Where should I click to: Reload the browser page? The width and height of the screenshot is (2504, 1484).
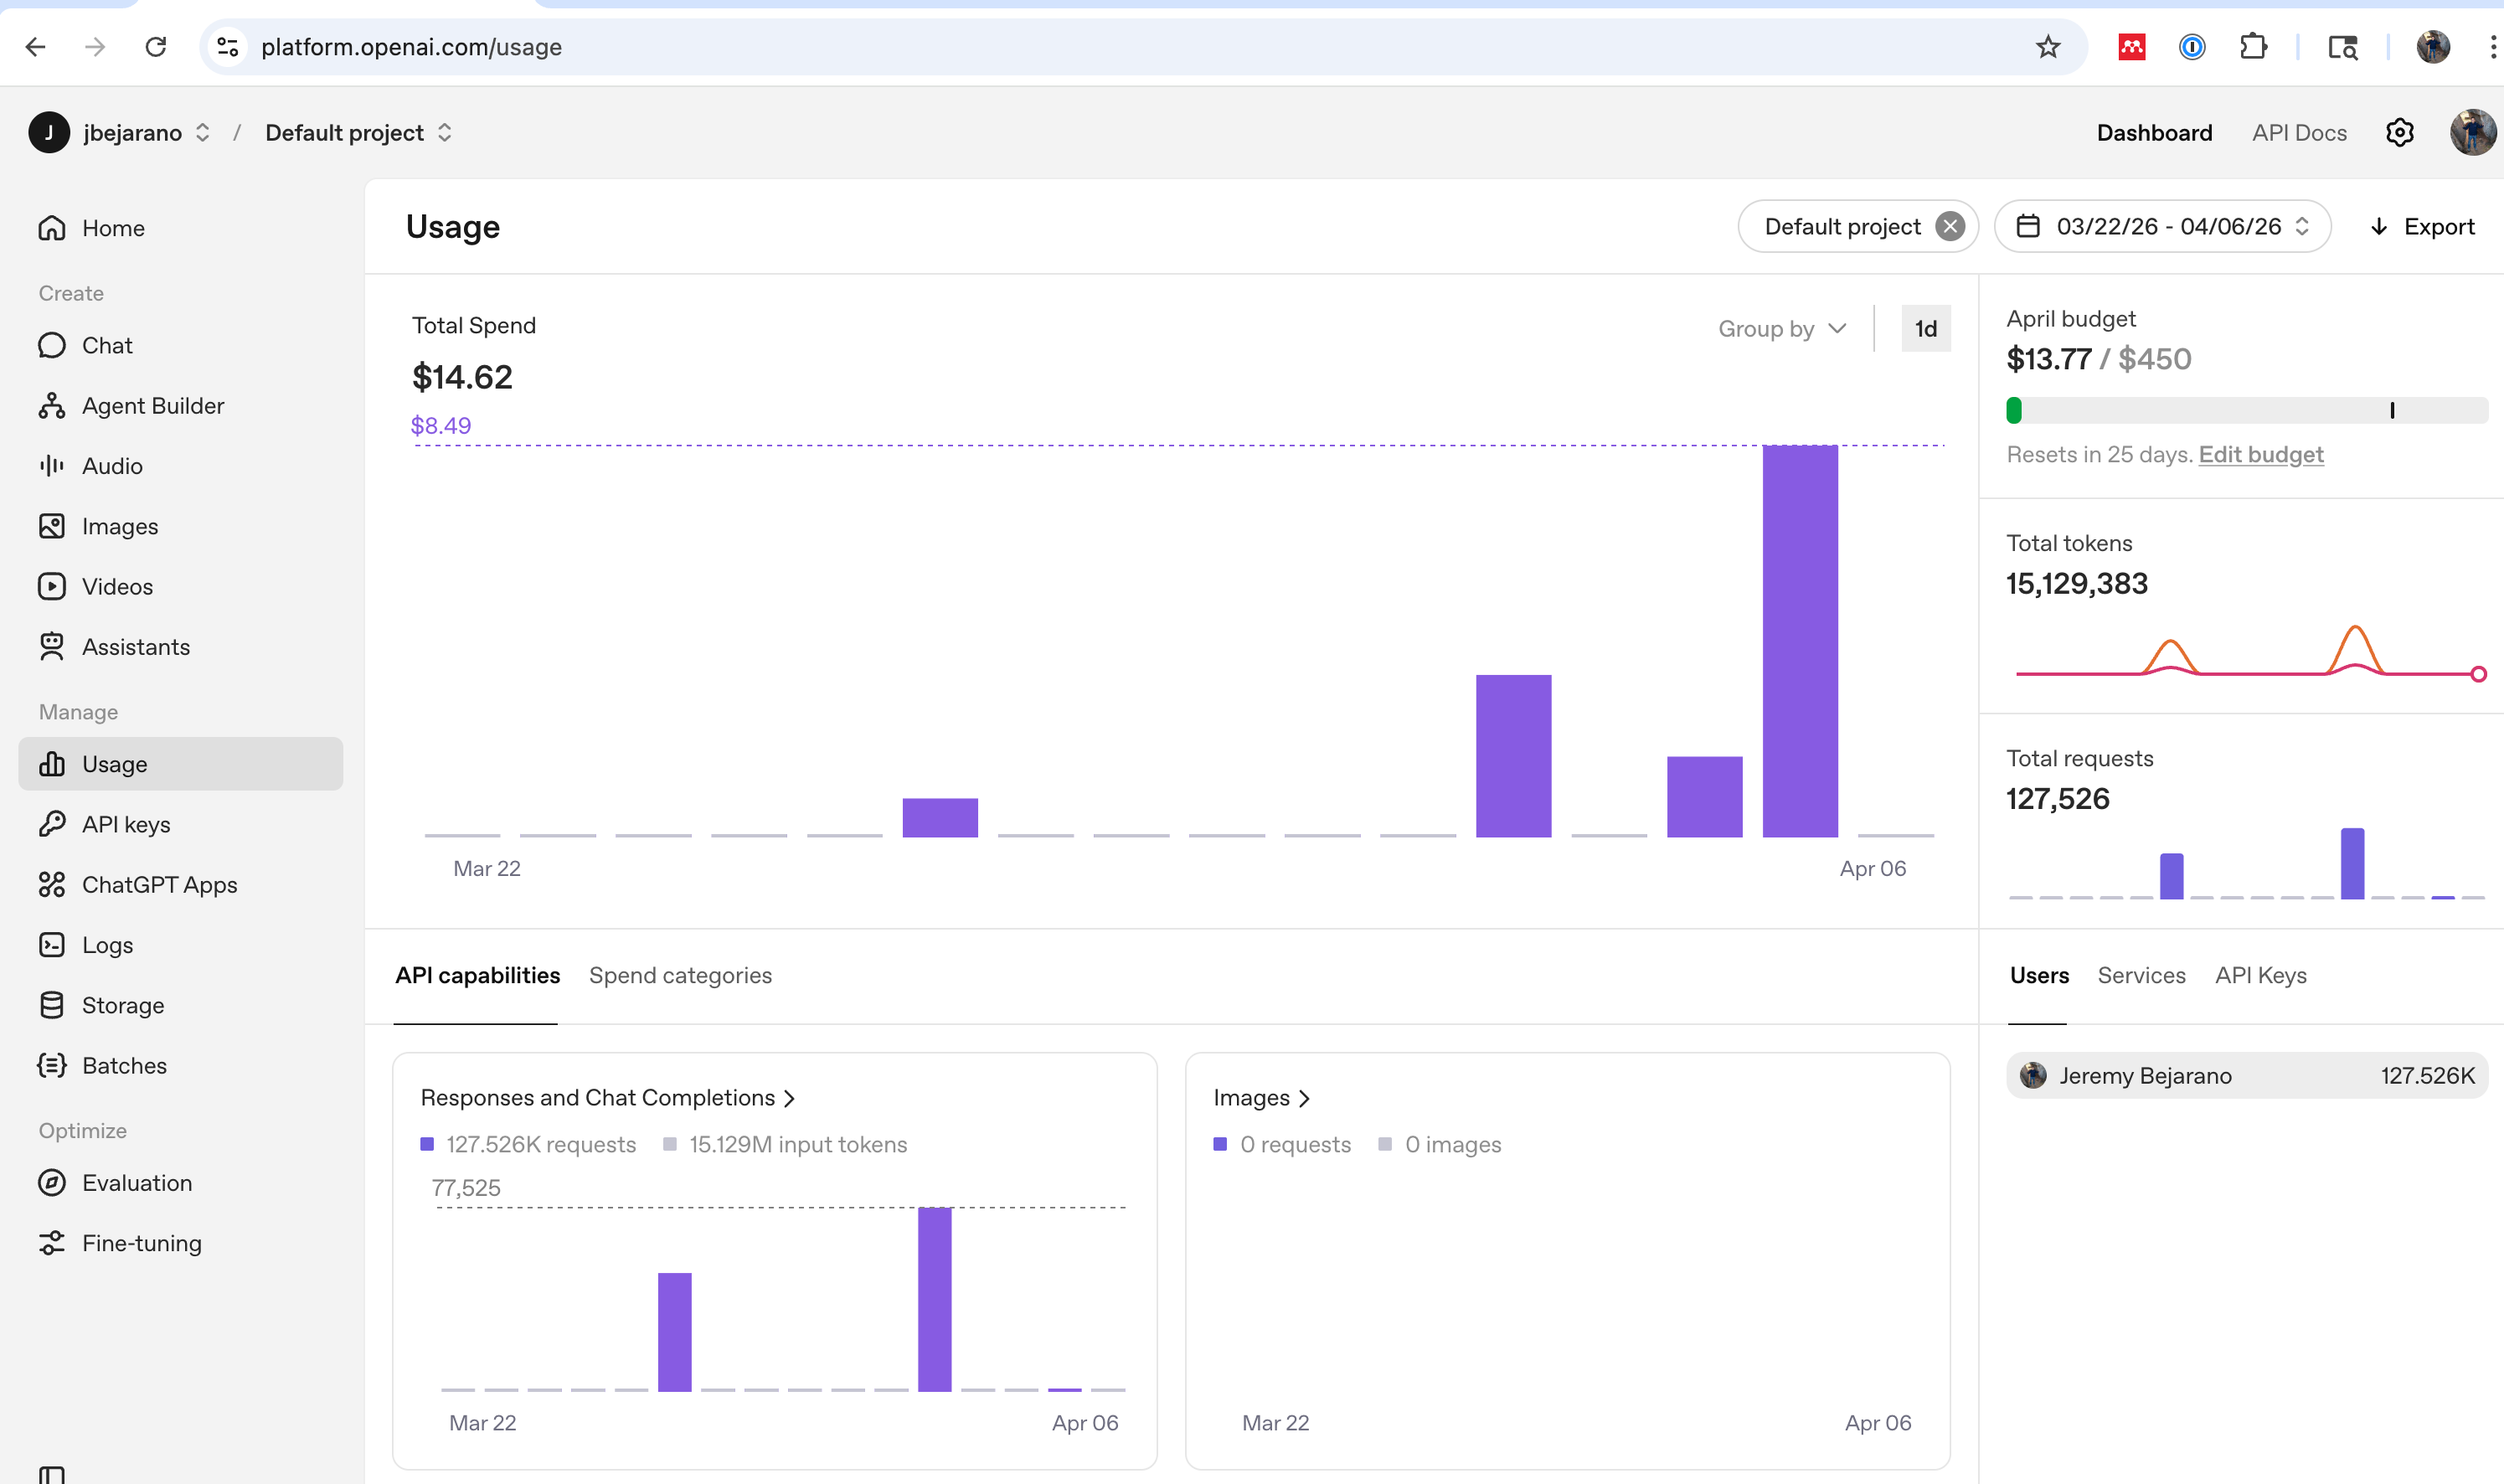click(x=156, y=47)
